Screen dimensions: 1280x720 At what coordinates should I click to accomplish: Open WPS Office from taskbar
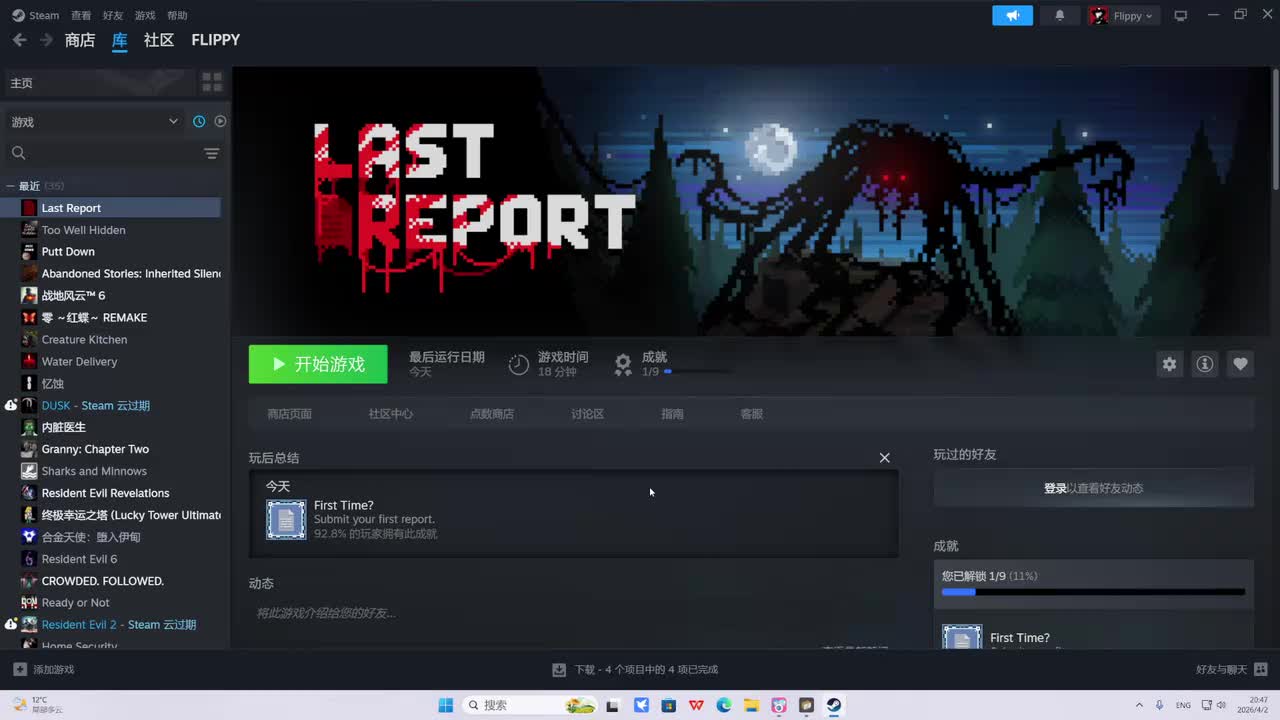(696, 705)
